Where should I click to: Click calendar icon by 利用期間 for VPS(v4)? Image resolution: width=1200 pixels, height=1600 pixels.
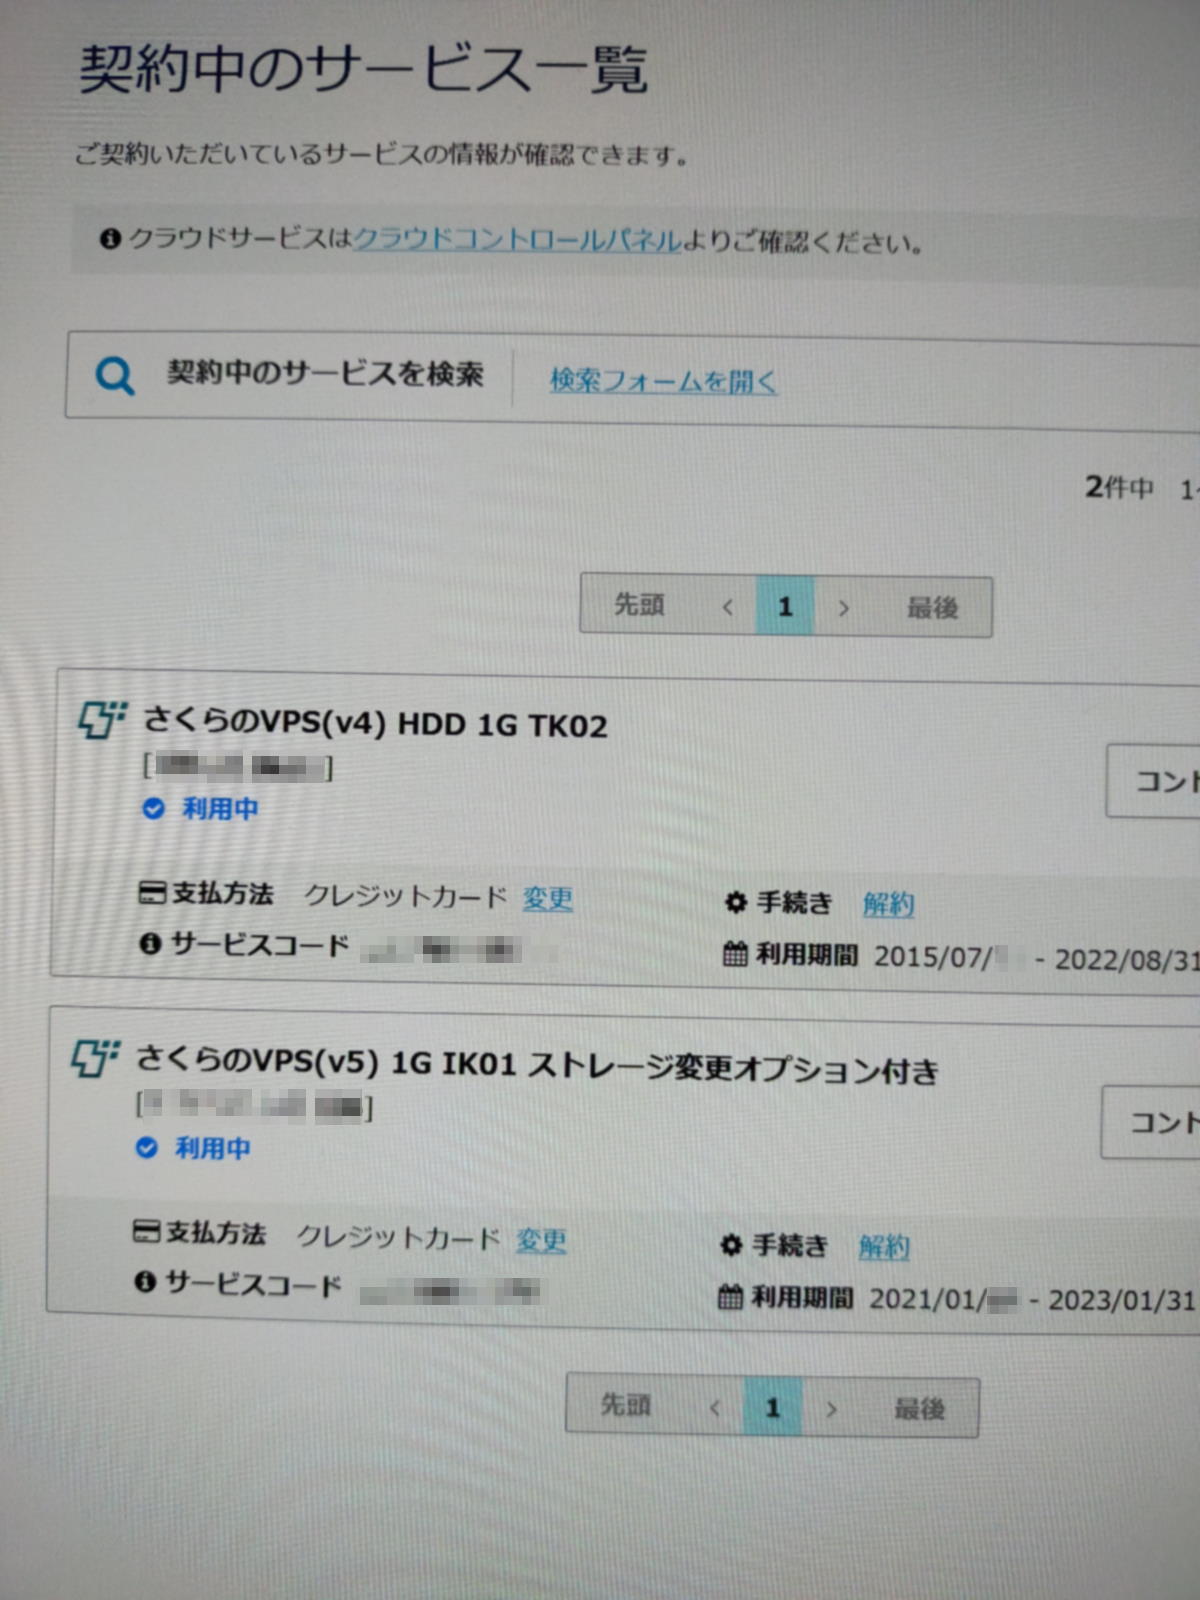coord(735,954)
